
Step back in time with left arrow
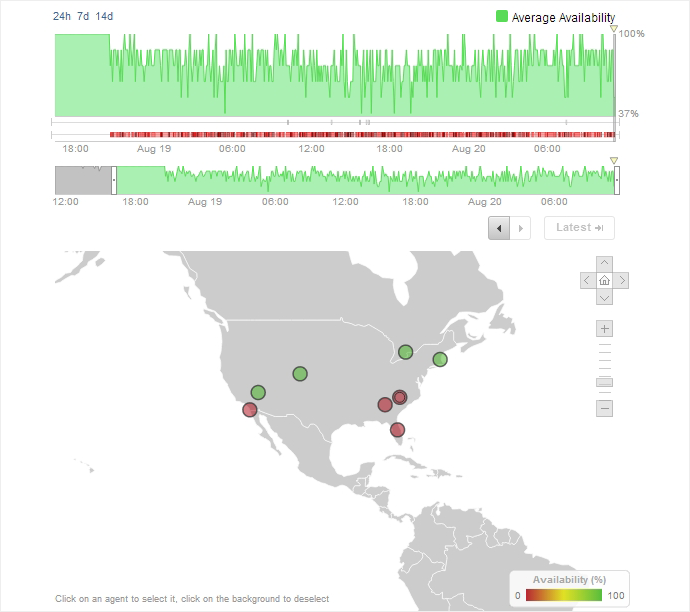pyautogui.click(x=499, y=228)
